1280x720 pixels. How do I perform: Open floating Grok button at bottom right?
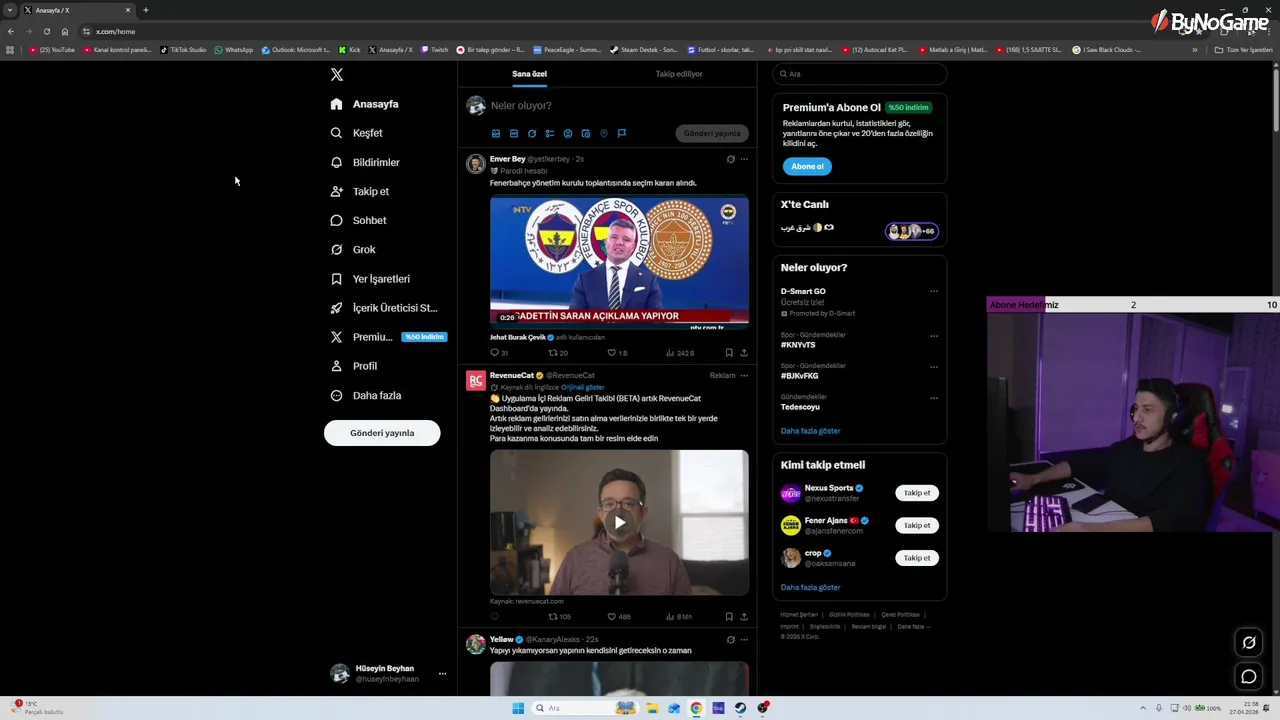(1249, 643)
